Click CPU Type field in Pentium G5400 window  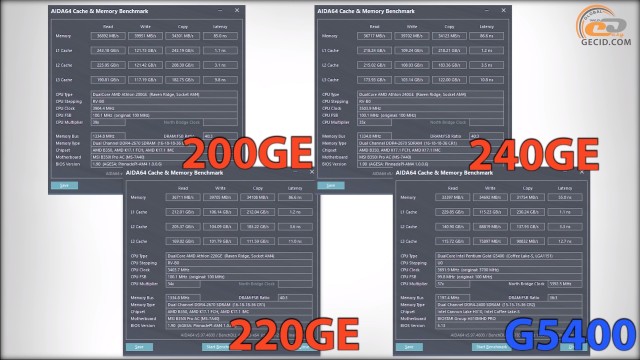point(509,256)
